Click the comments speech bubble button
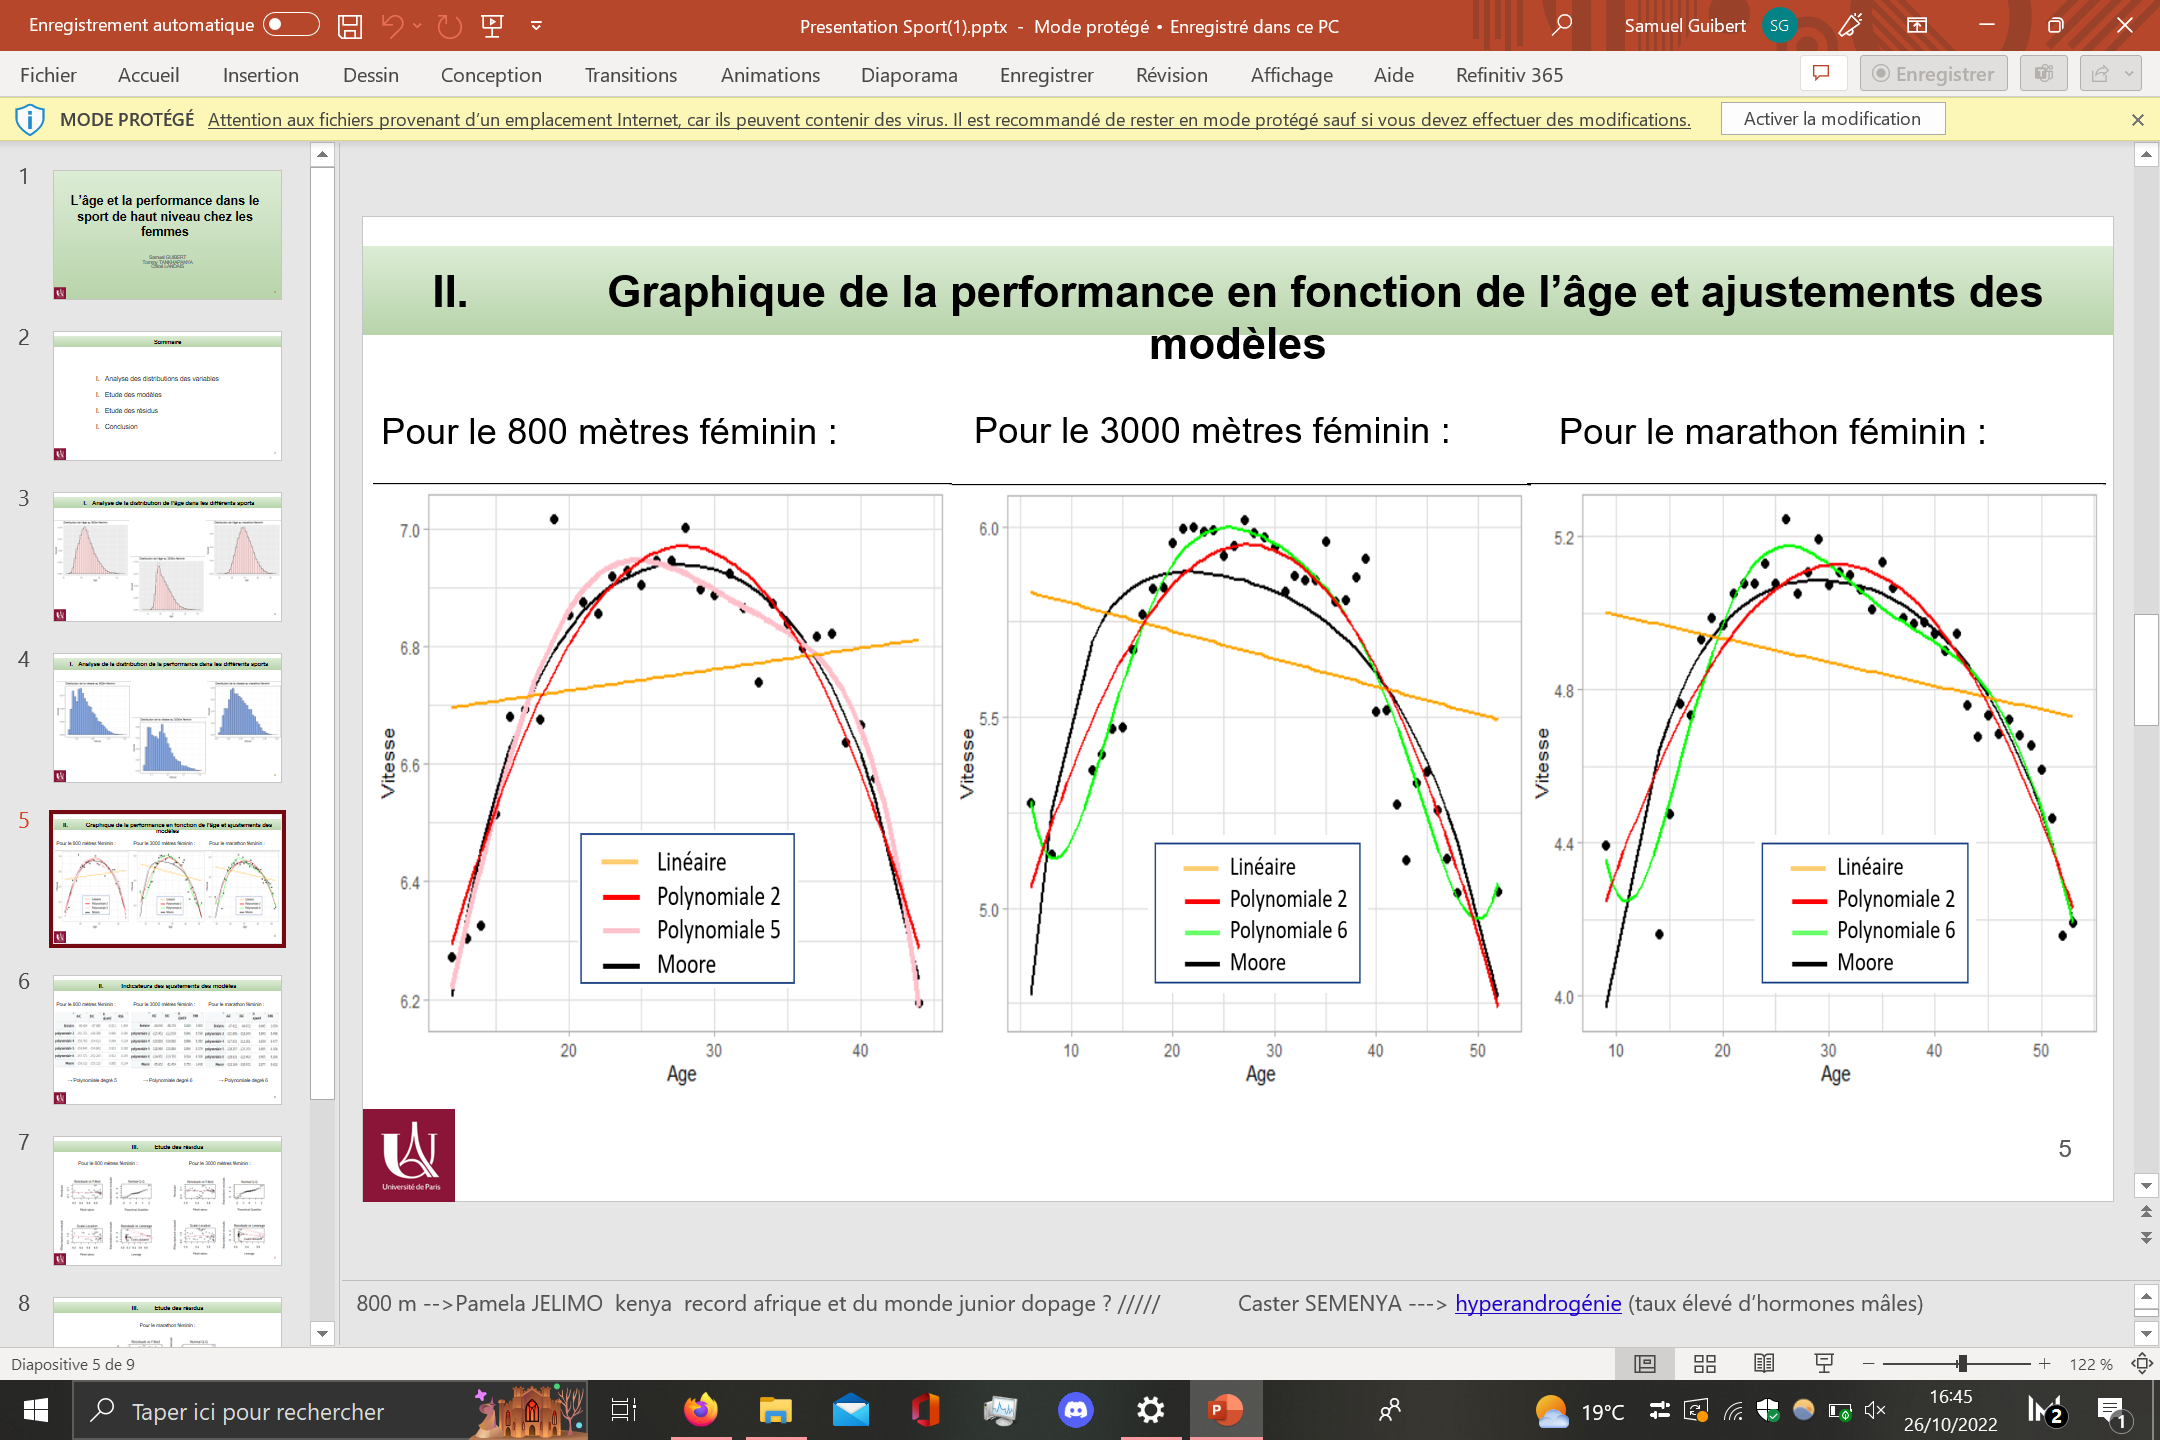The height and width of the screenshot is (1440, 2160). (1821, 74)
